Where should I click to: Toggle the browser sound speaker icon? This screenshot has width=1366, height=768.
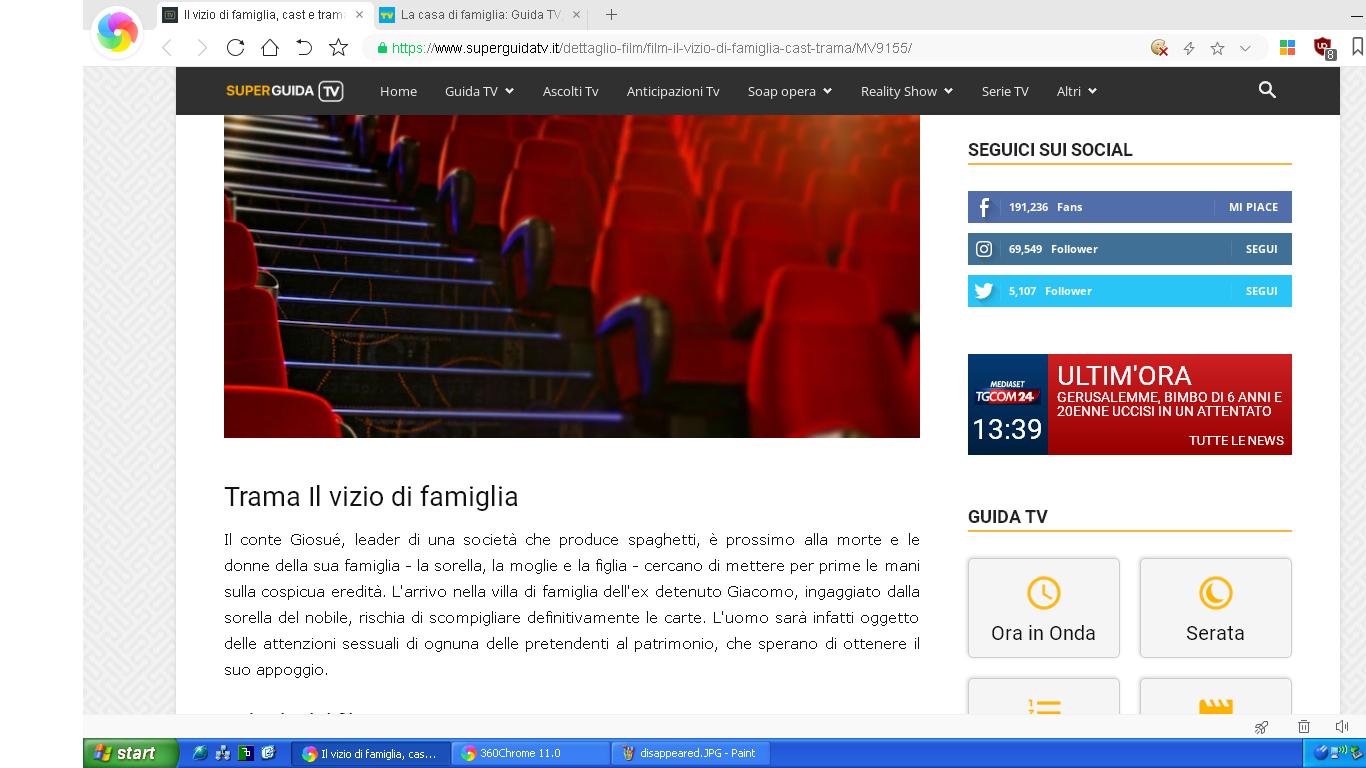pyautogui.click(x=1341, y=727)
